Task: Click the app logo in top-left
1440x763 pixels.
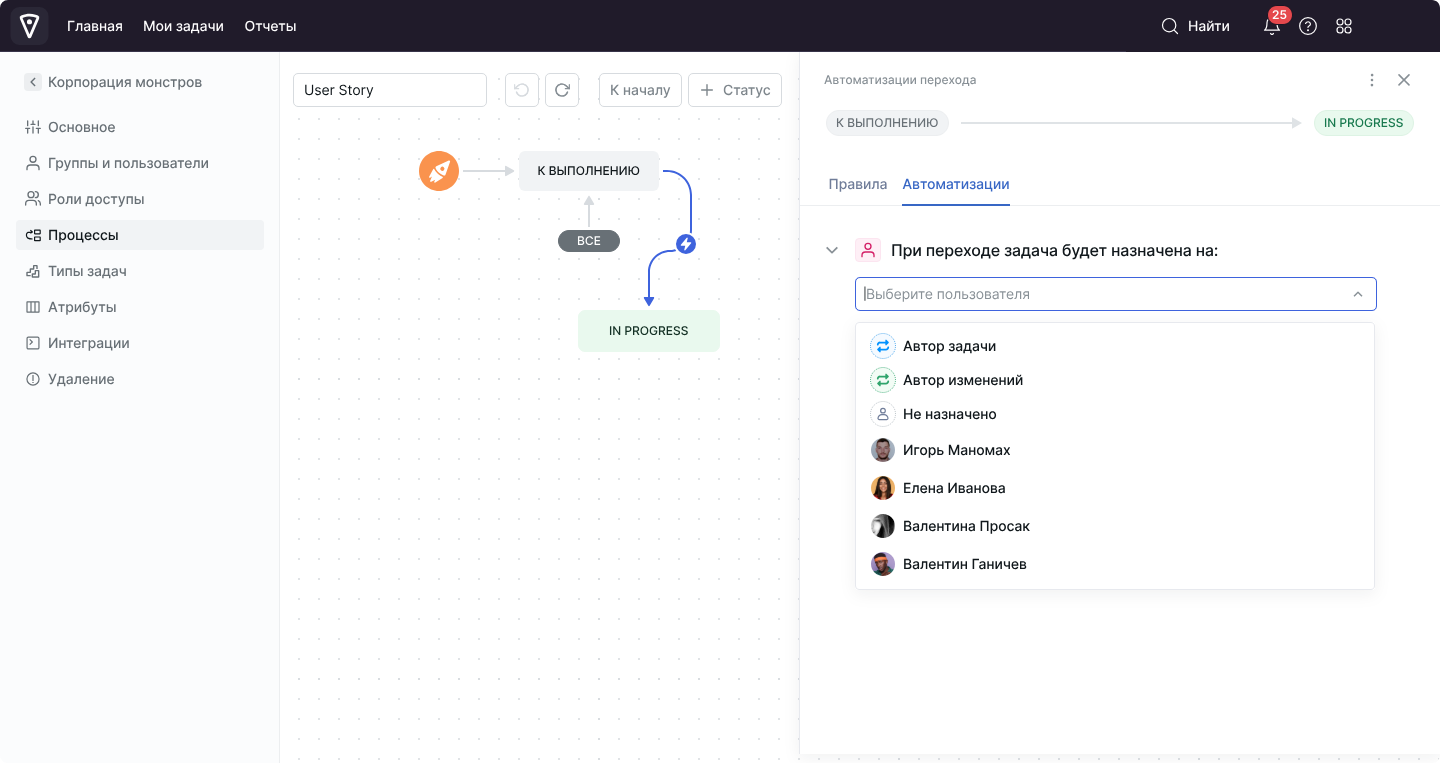Action: pyautogui.click(x=30, y=26)
